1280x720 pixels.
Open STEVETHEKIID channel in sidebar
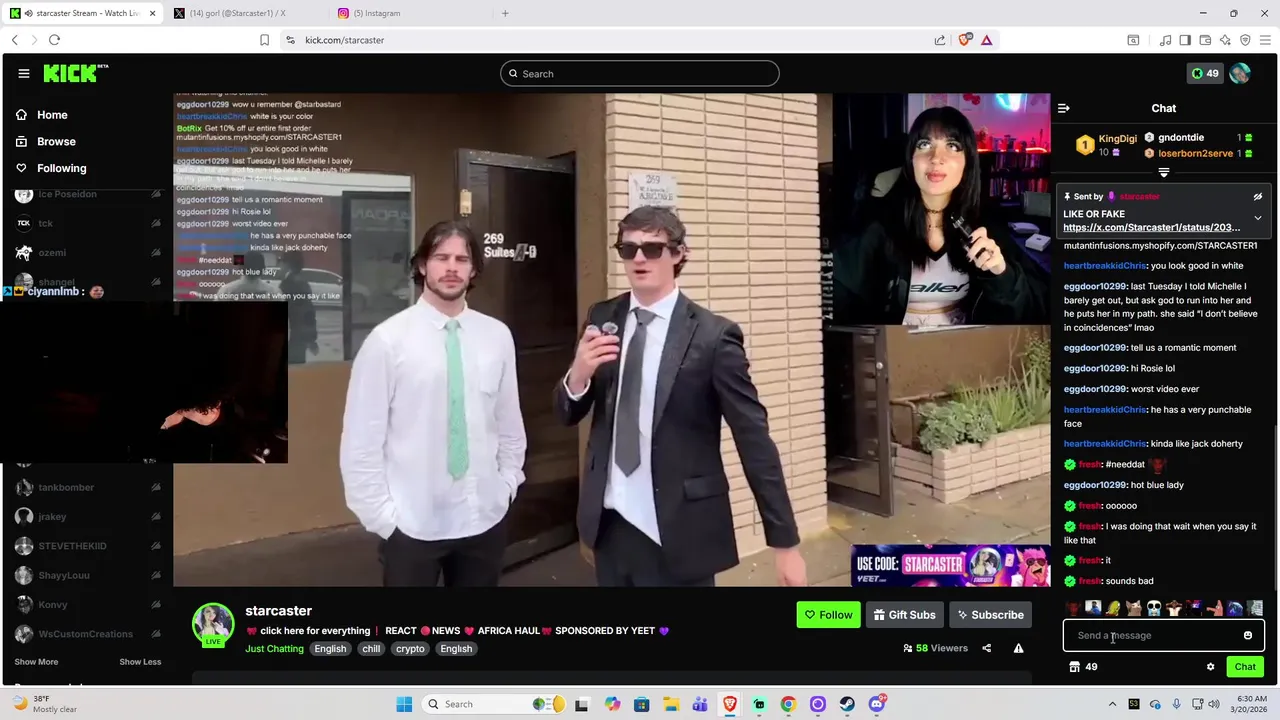[x=87, y=546]
